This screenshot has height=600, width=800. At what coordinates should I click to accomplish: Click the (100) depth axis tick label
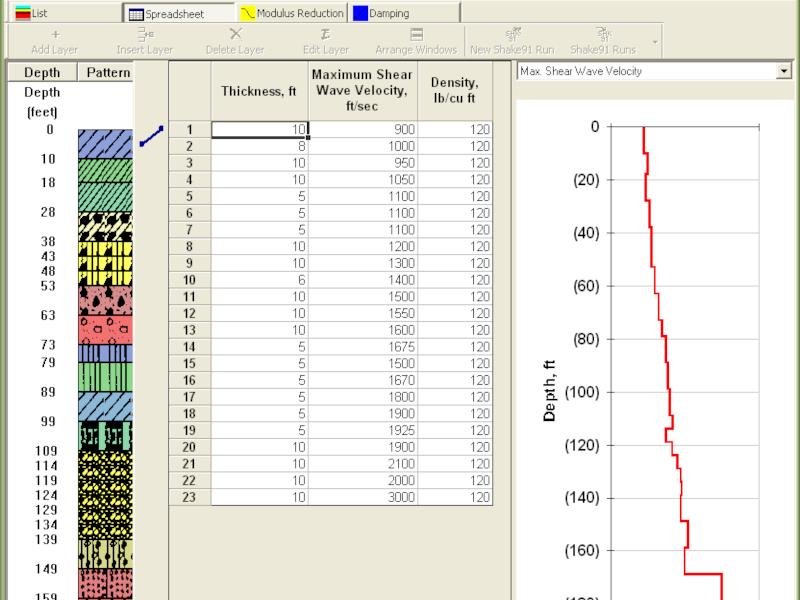582,392
